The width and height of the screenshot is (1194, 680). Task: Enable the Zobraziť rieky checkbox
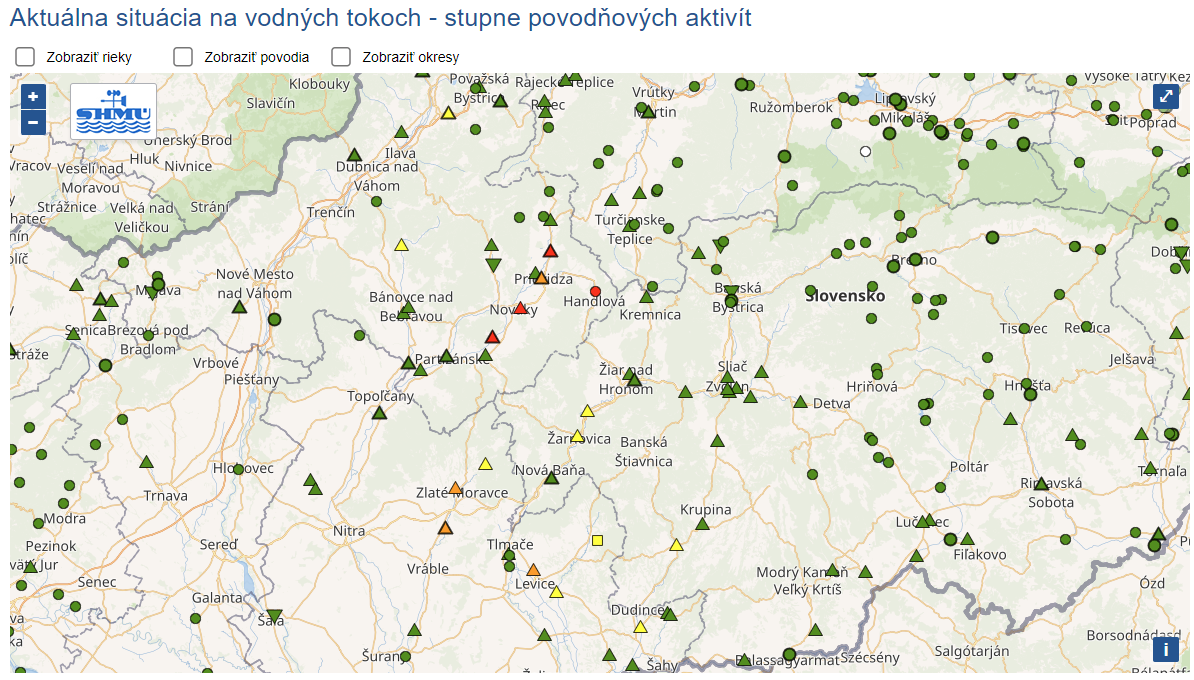(x=26, y=57)
